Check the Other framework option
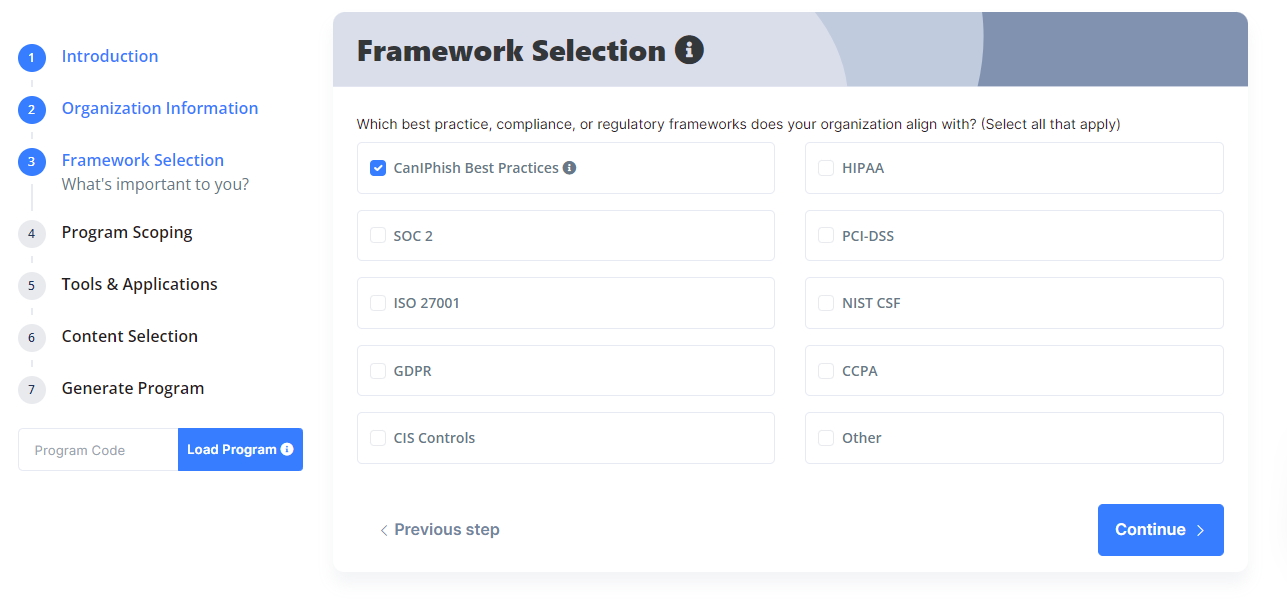This screenshot has height=603, width=1287. (826, 438)
